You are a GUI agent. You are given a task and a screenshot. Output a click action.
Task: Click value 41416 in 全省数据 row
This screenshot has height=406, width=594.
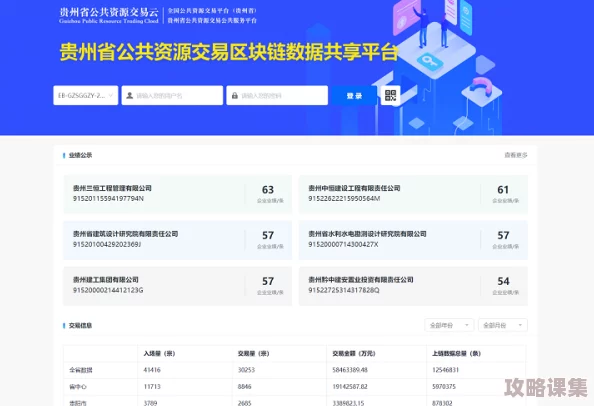tap(152, 370)
